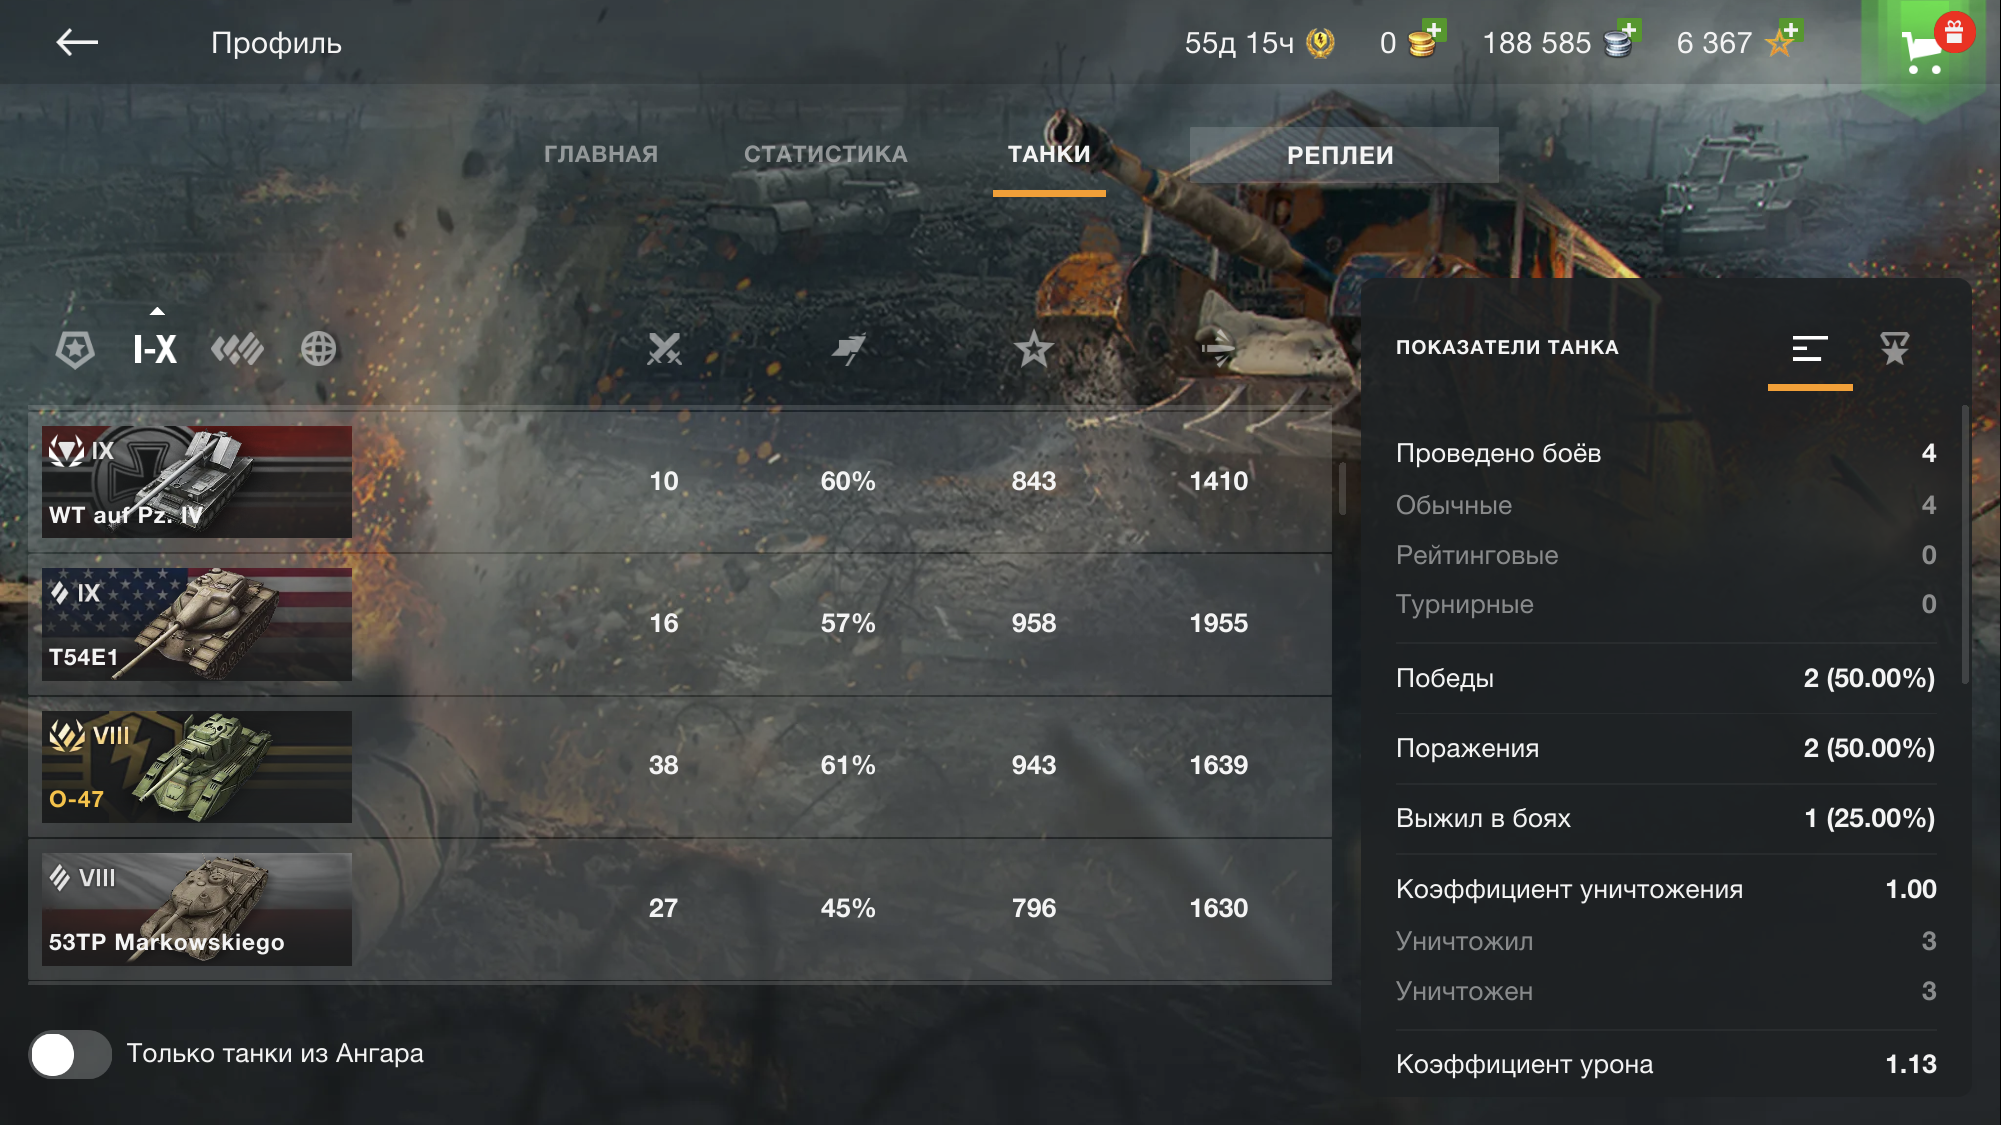Filter tanks by nation globe icon
This screenshot has height=1125, width=2001.
(318, 349)
